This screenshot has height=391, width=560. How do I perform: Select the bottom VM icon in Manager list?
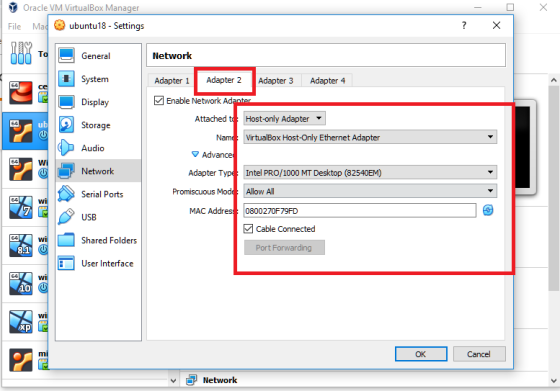pyautogui.click(x=21, y=360)
